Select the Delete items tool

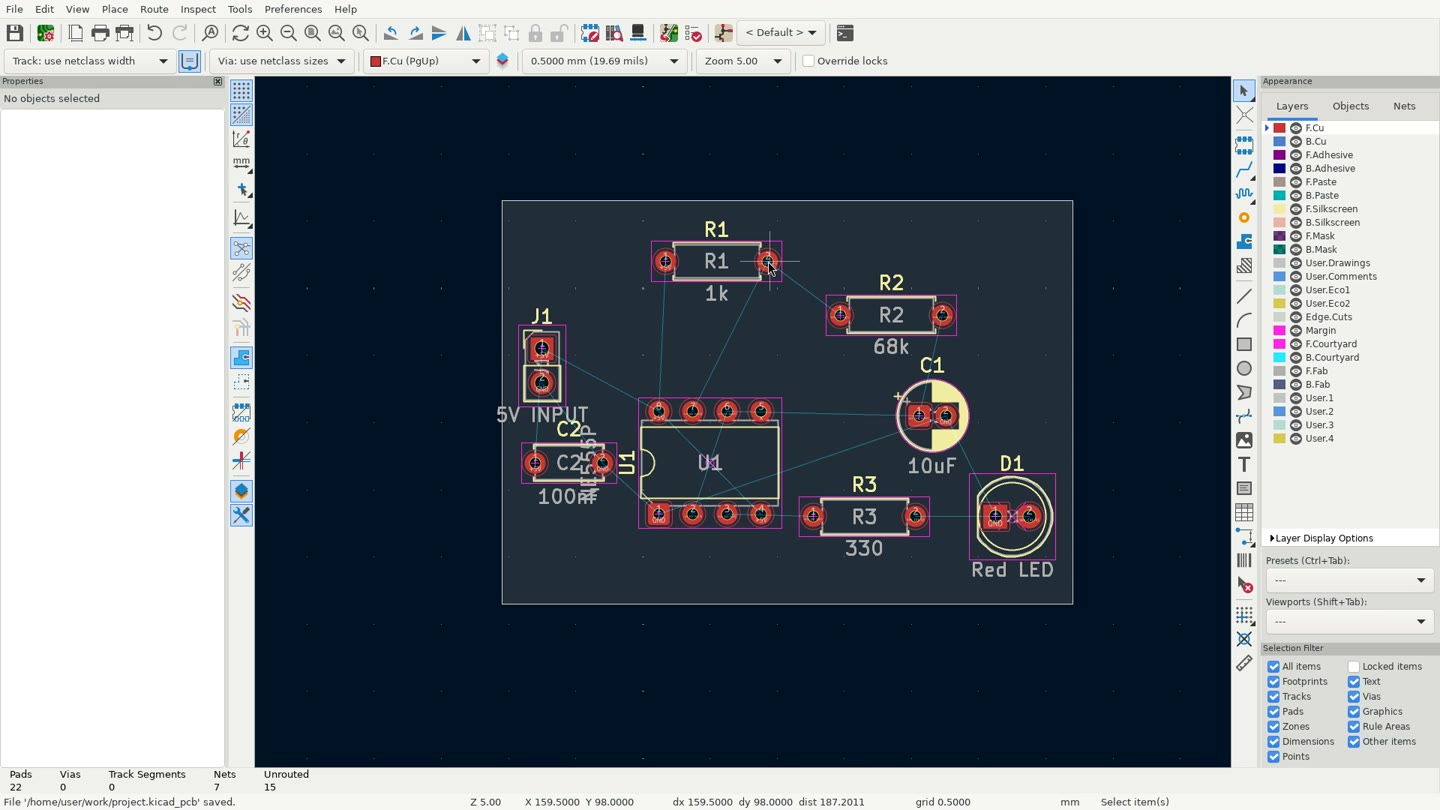pos(1244,585)
